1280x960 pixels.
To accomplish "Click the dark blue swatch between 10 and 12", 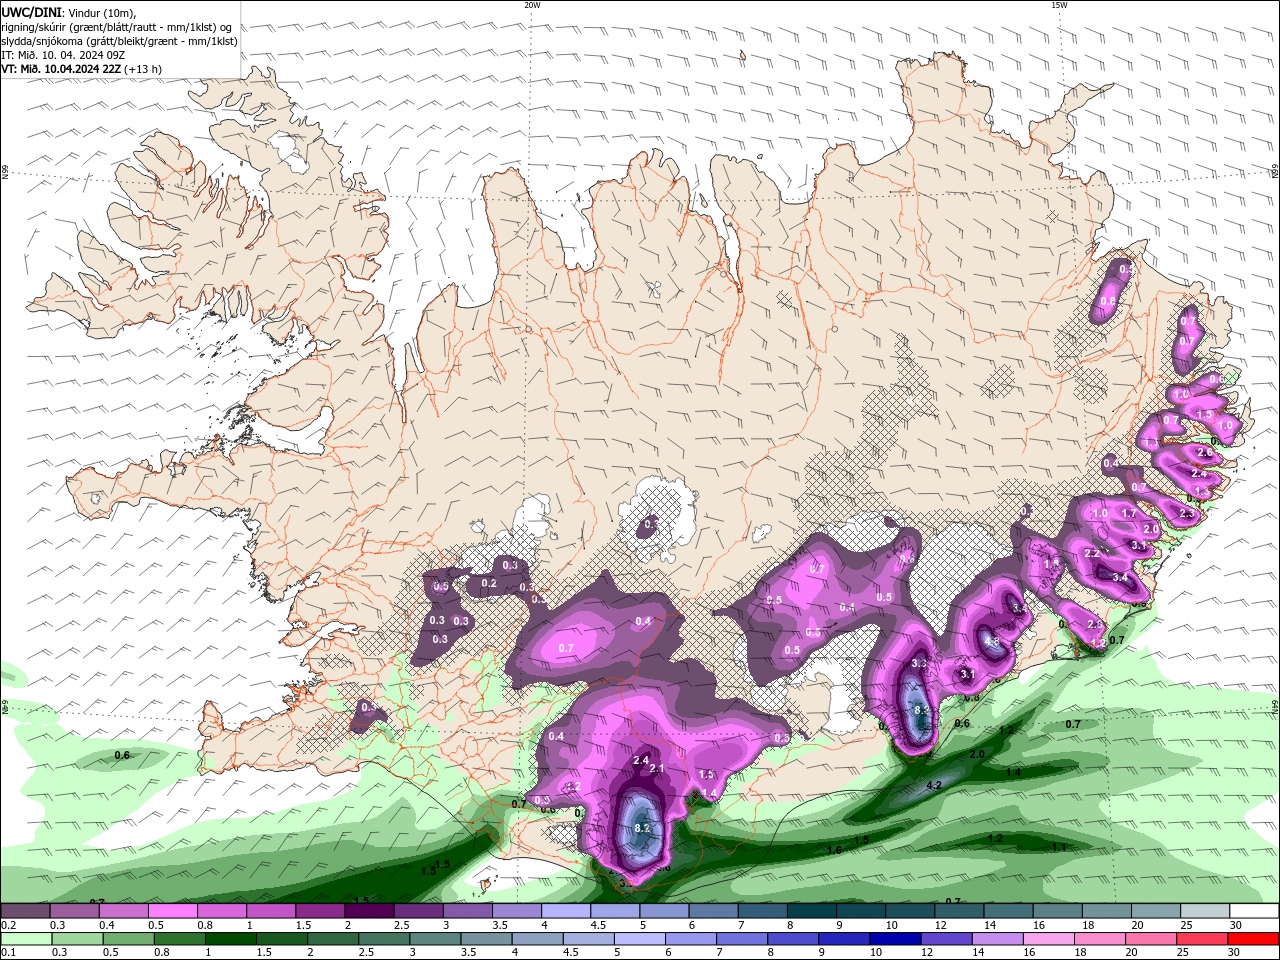I will [895, 939].
